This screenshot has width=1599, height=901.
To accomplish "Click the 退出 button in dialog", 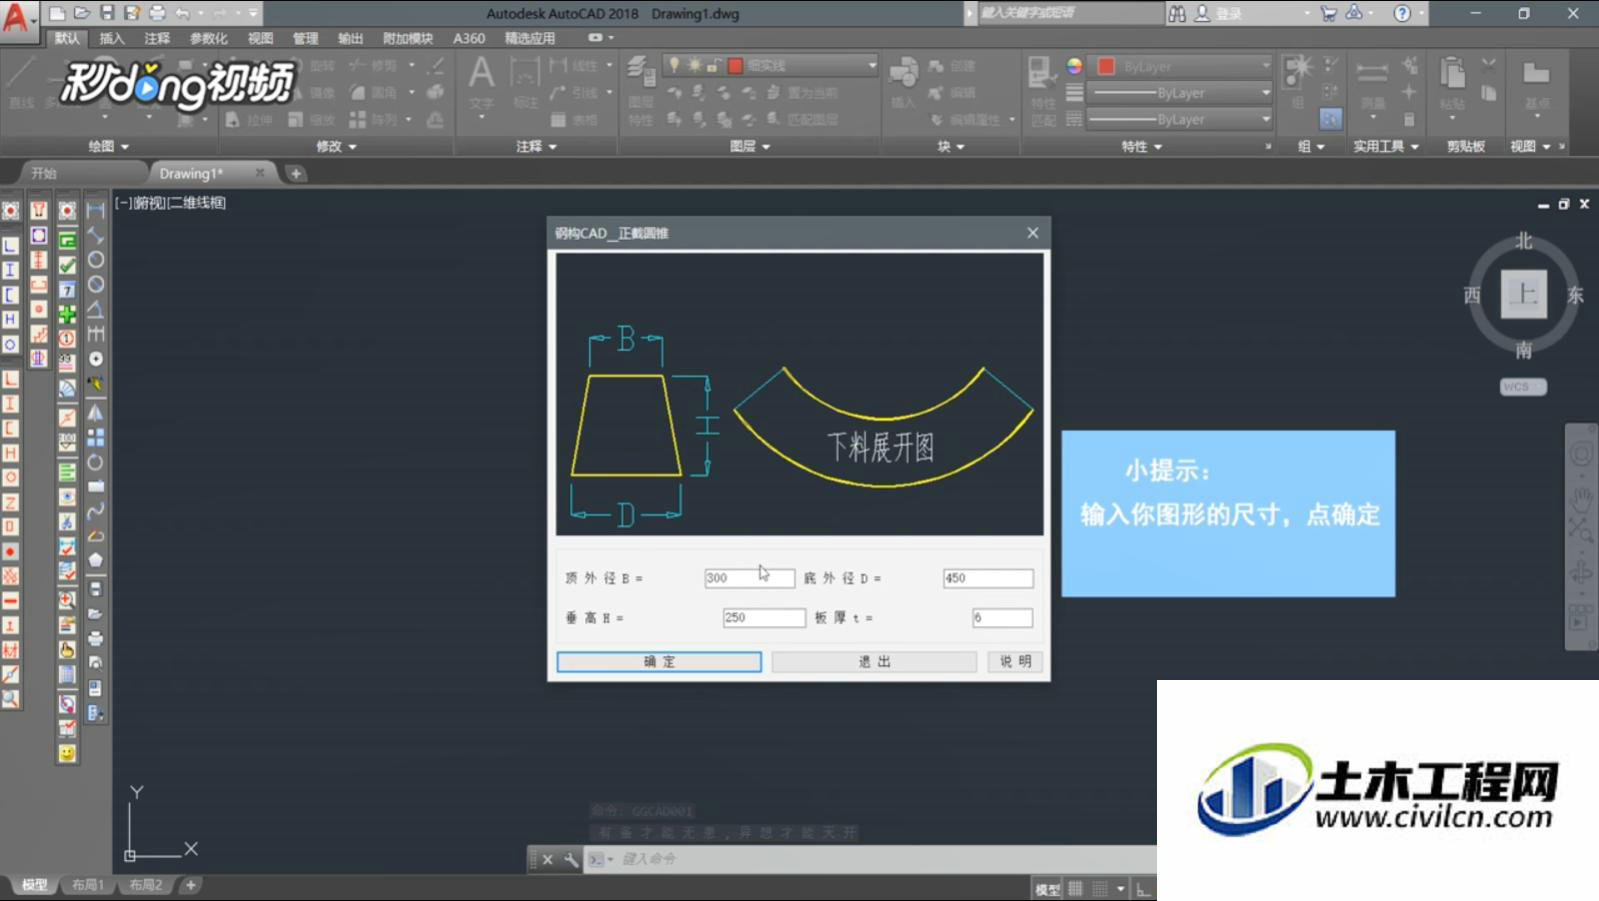I will tap(874, 662).
